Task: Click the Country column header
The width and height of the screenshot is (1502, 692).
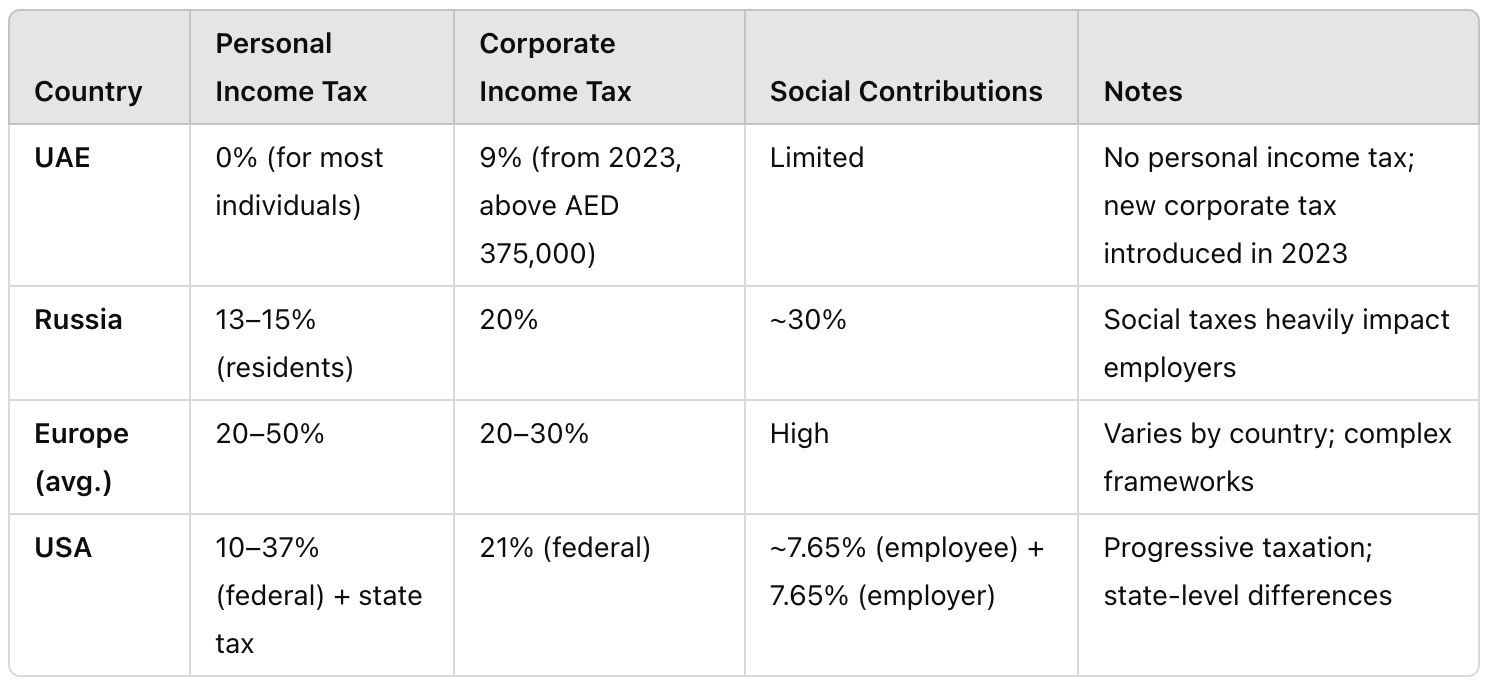Action: [x=88, y=92]
